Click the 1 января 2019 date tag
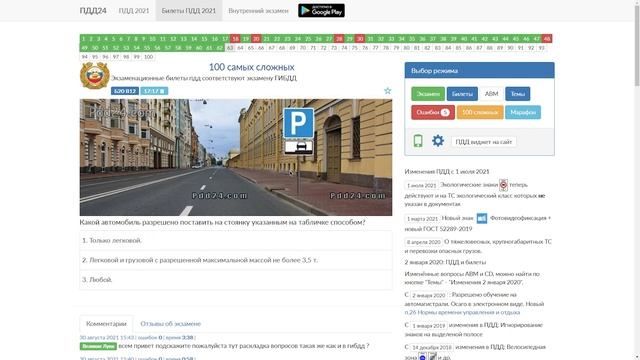640x360 pixels. point(429,326)
